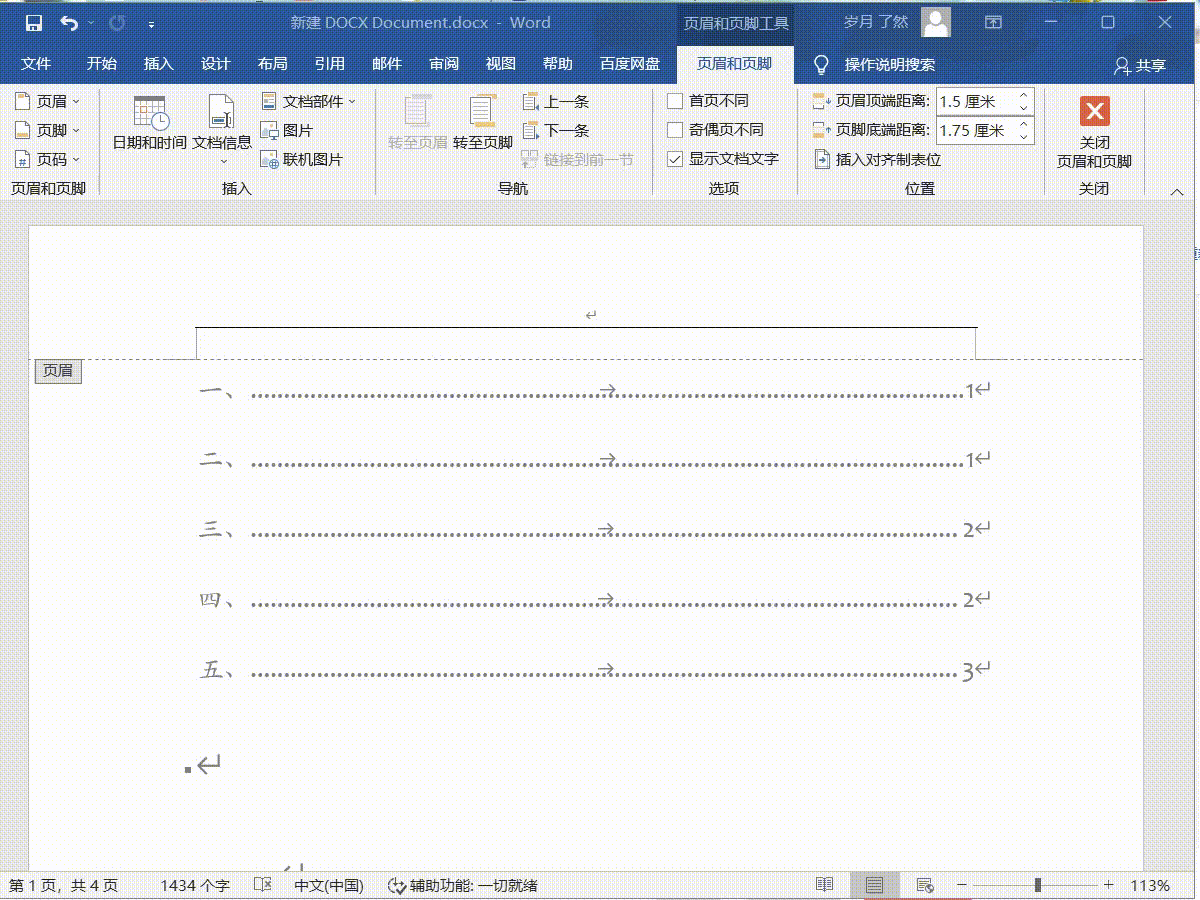The width and height of the screenshot is (1200, 900).
Task: Switch to the 审阅 tab
Action: coord(444,64)
